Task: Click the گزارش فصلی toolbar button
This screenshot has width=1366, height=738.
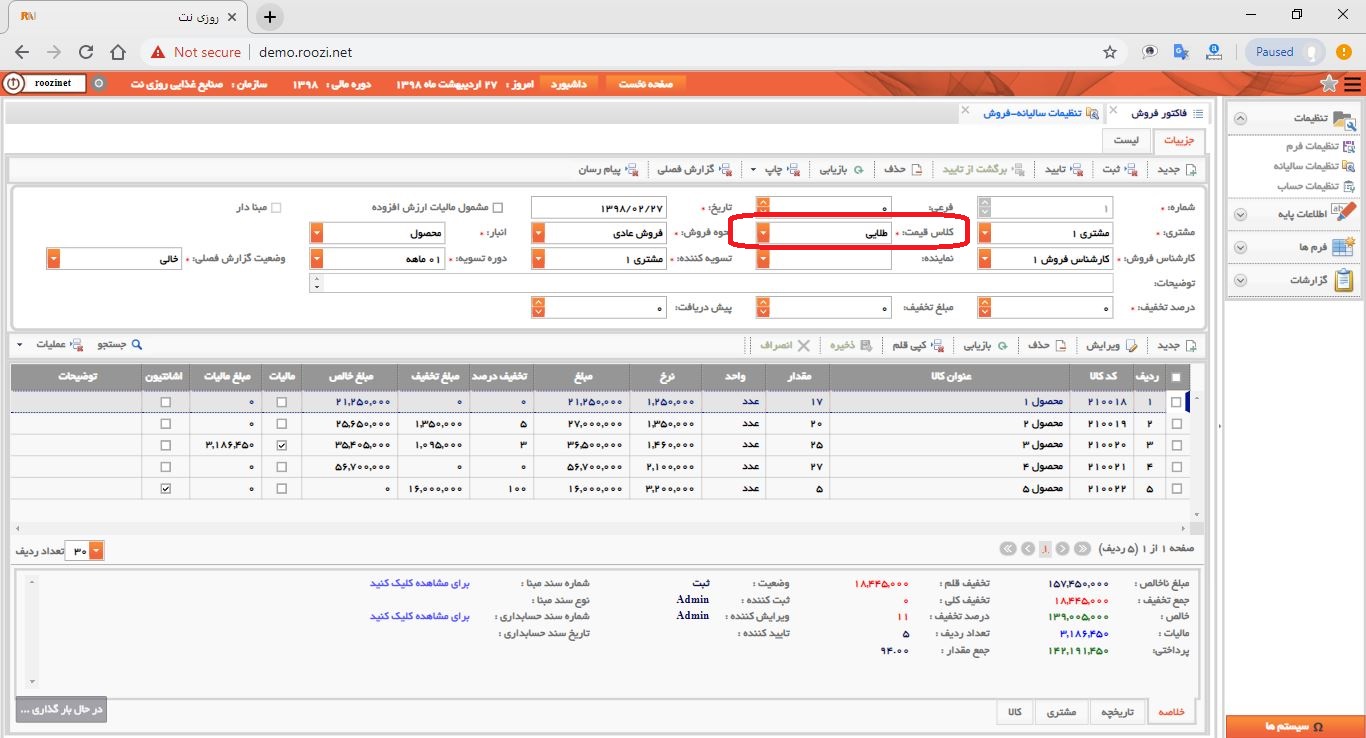Action: 694,169
